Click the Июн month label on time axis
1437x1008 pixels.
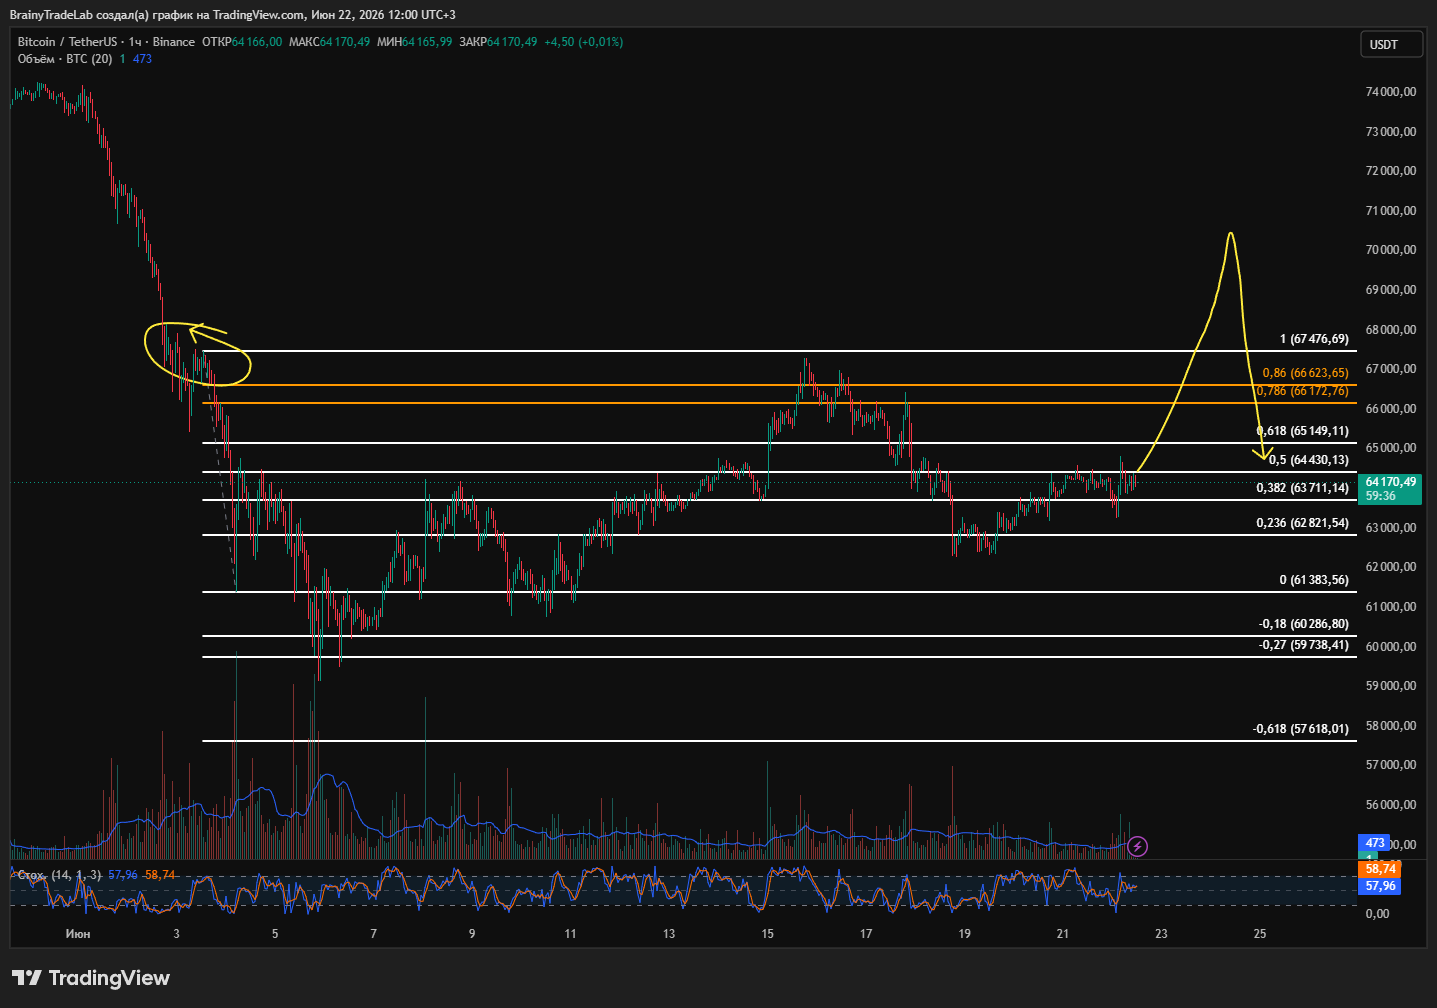(77, 934)
